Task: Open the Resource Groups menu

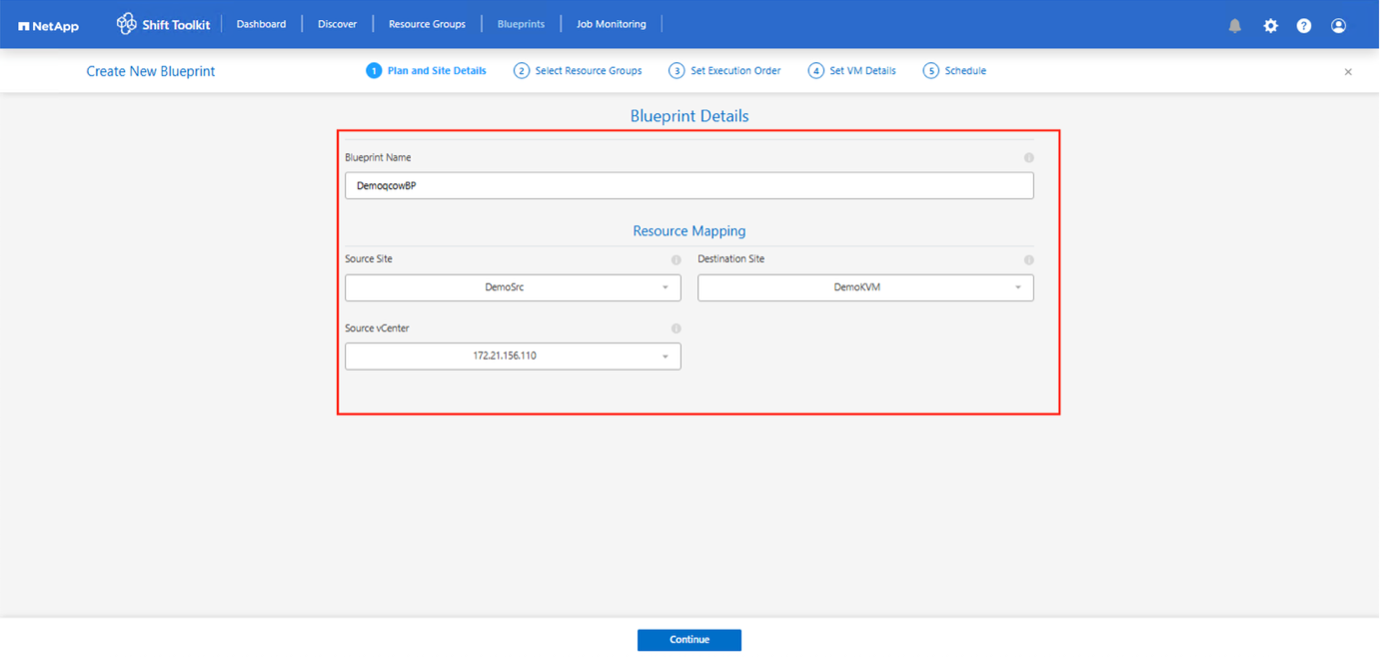Action: click(x=427, y=24)
